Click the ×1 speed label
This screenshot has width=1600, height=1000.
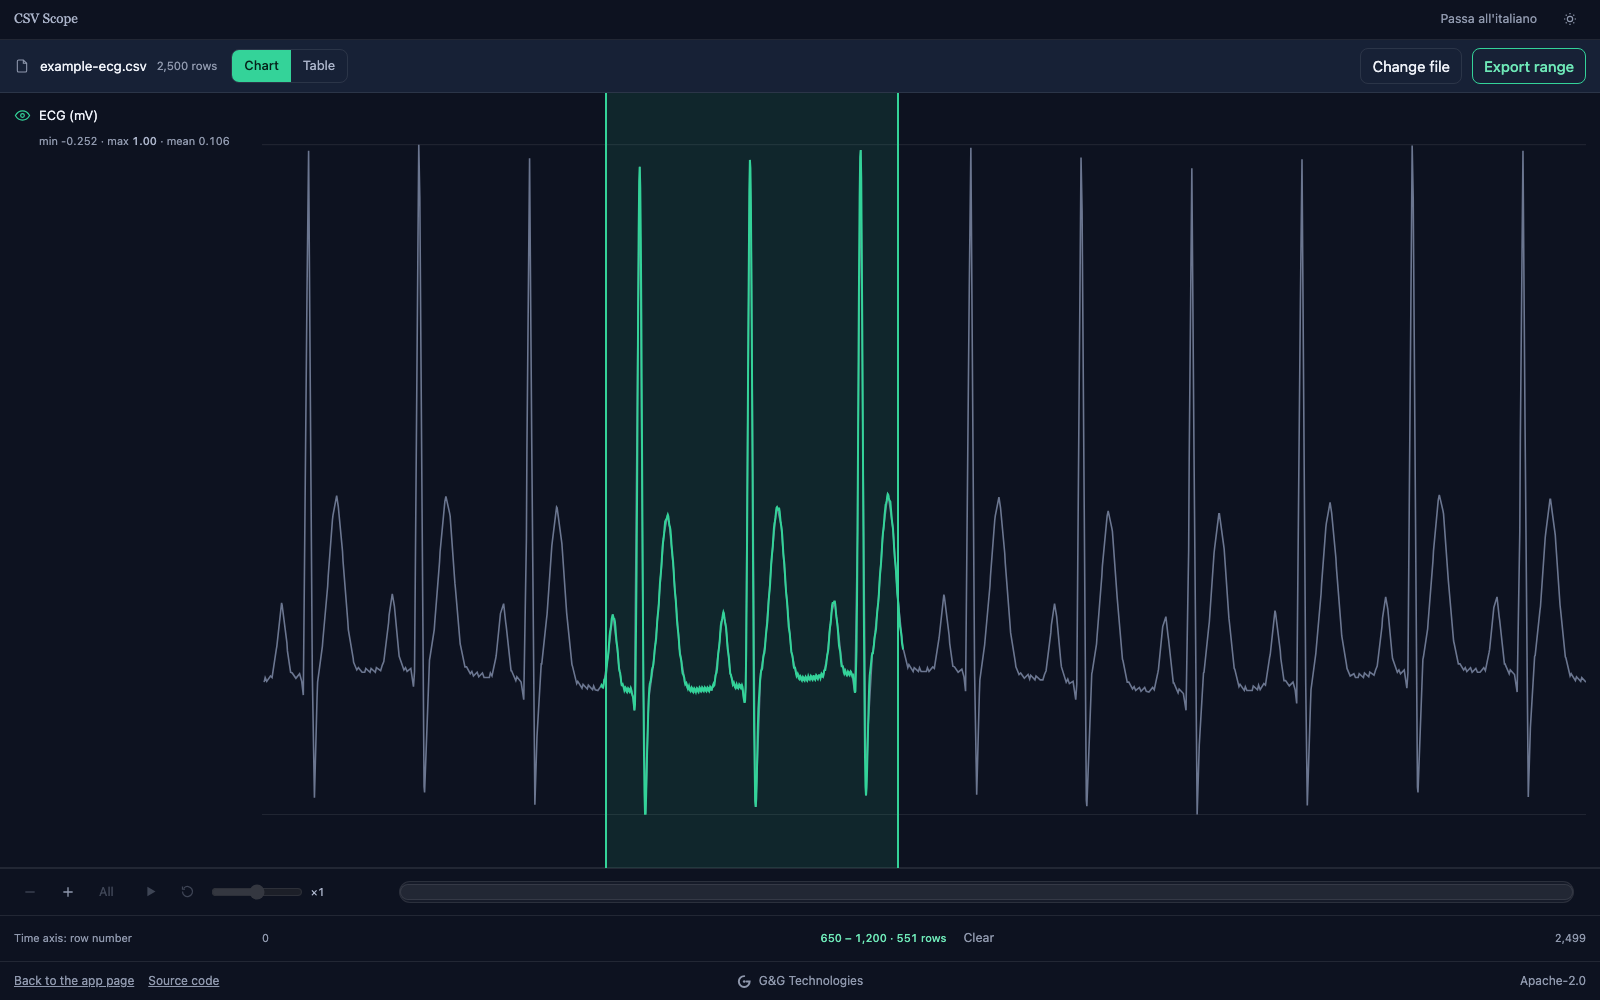coord(317,892)
